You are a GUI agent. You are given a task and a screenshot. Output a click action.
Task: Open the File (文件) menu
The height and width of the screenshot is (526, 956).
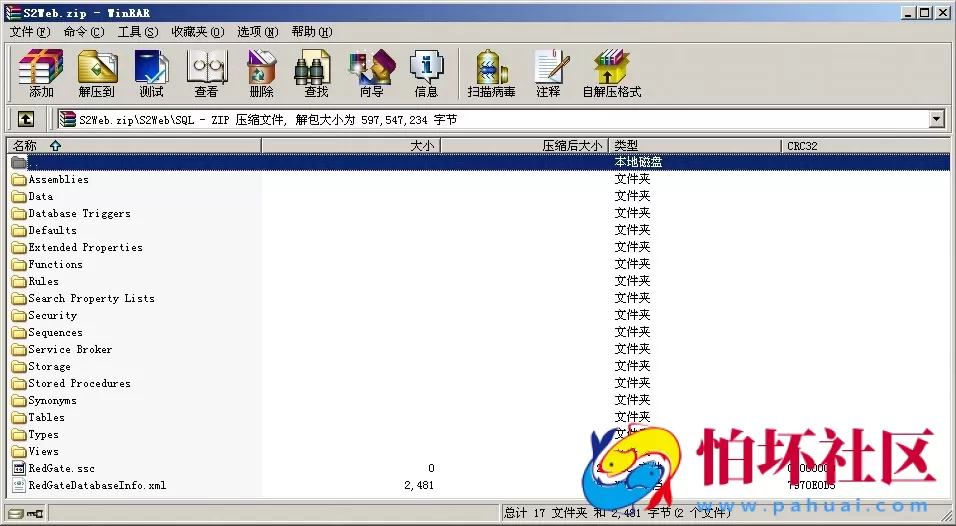click(x=30, y=32)
